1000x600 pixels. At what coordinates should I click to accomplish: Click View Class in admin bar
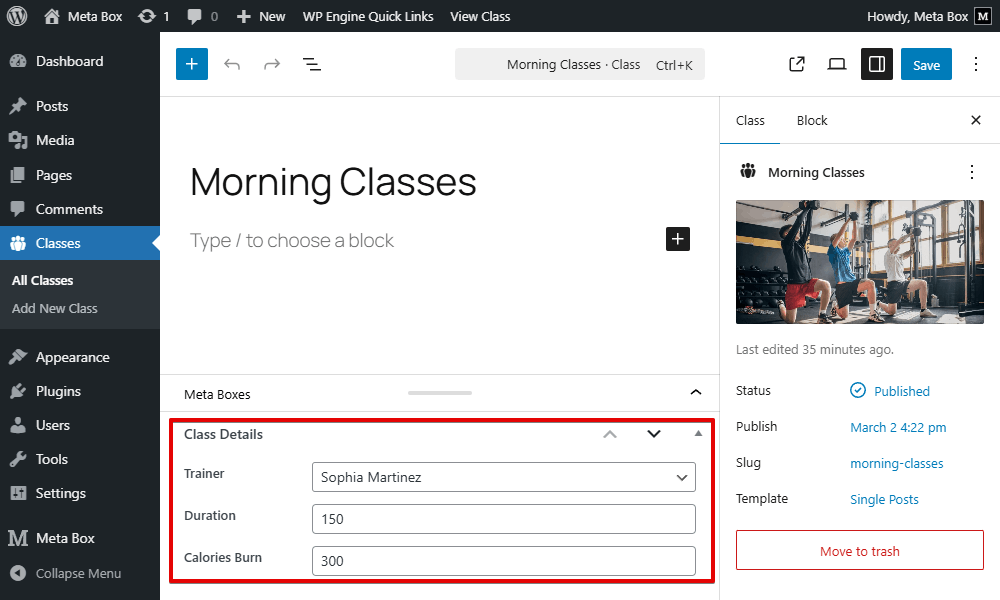[x=480, y=16]
